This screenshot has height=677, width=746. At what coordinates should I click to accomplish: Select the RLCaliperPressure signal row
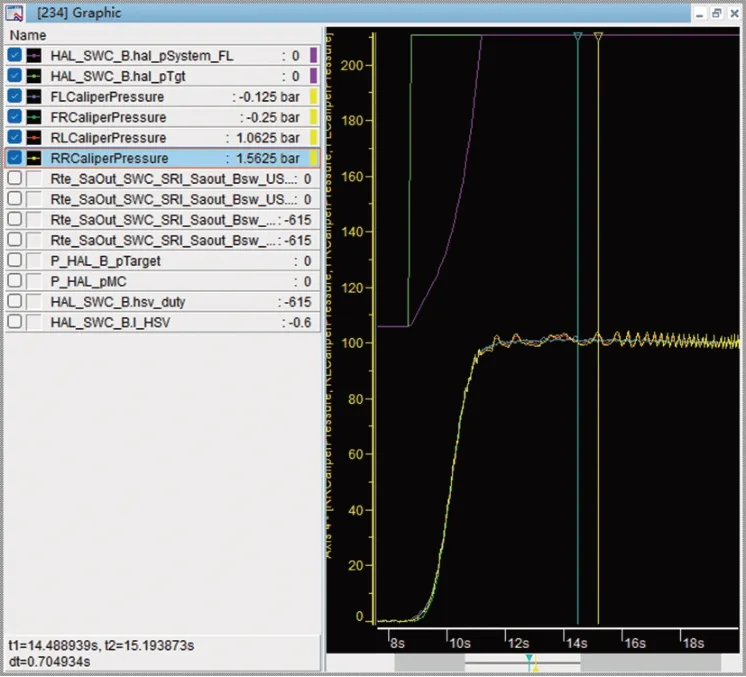tap(162, 137)
